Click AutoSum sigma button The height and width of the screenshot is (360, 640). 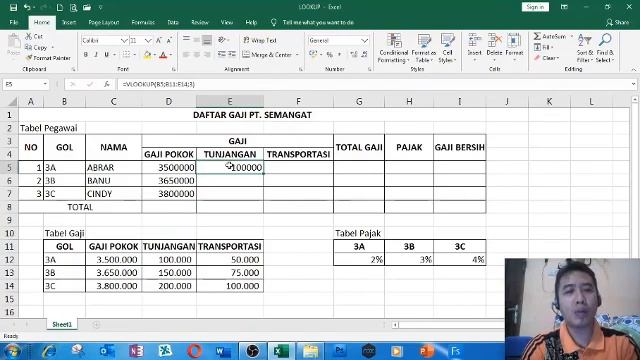click(x=550, y=36)
